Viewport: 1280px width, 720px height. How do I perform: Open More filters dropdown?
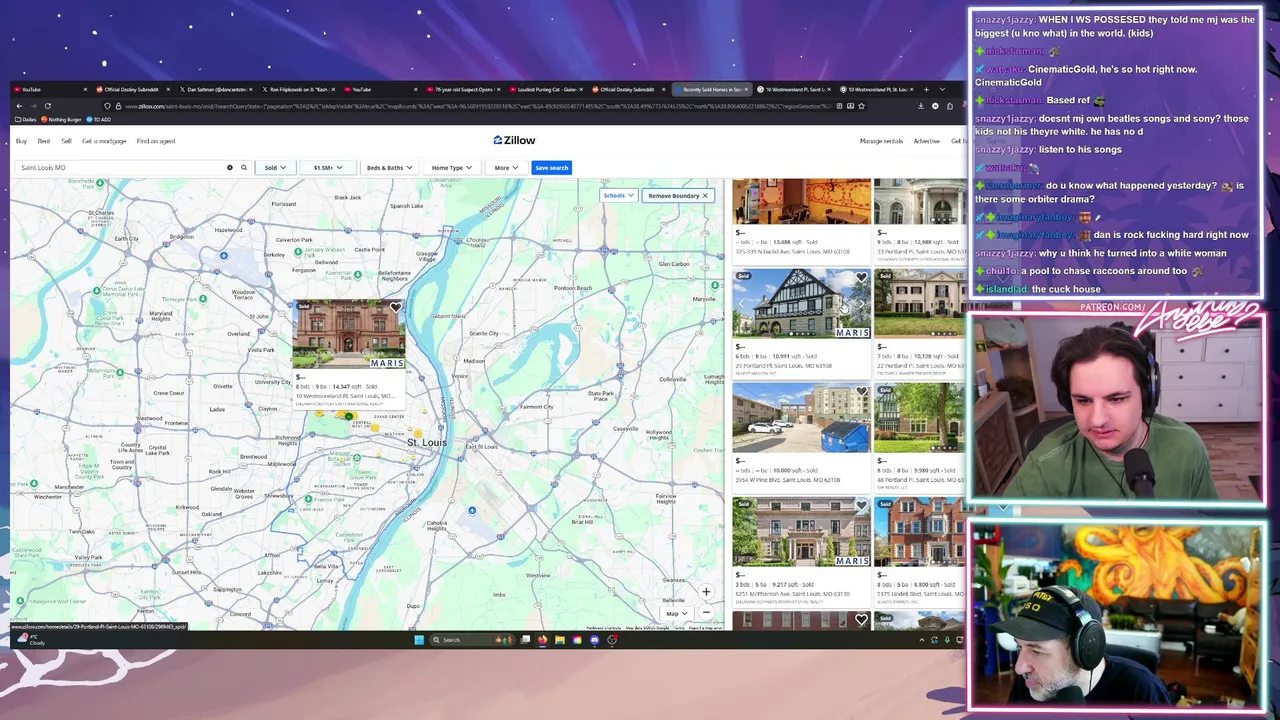coord(506,168)
